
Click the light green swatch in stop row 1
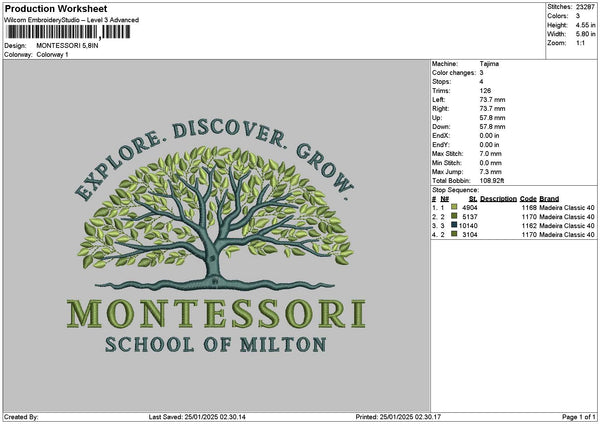(454, 207)
